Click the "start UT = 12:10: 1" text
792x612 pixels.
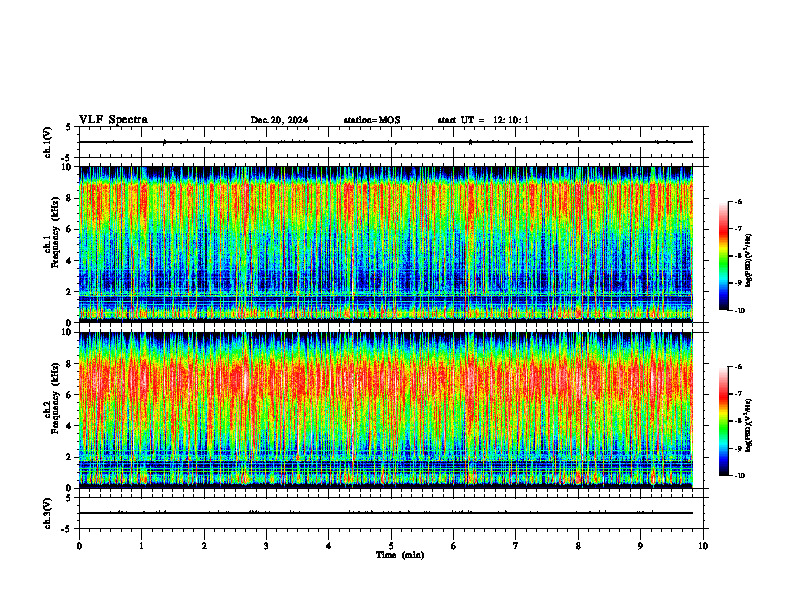[x=483, y=120]
